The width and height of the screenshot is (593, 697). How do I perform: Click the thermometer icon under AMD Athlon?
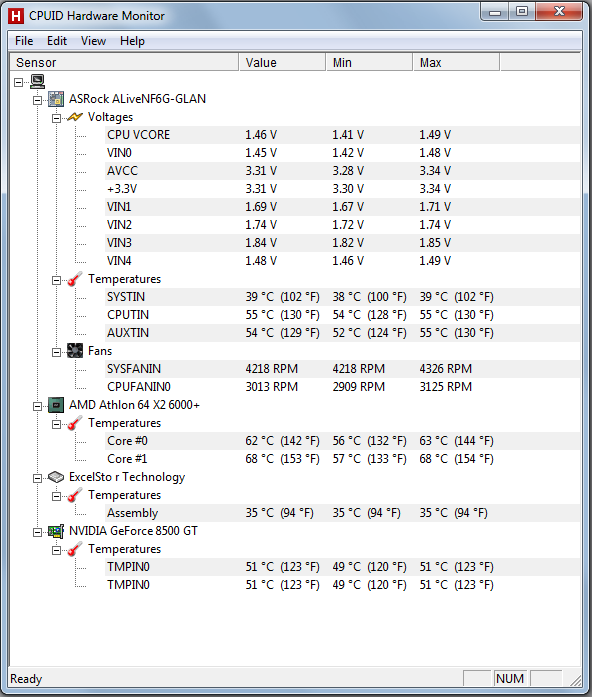point(75,423)
